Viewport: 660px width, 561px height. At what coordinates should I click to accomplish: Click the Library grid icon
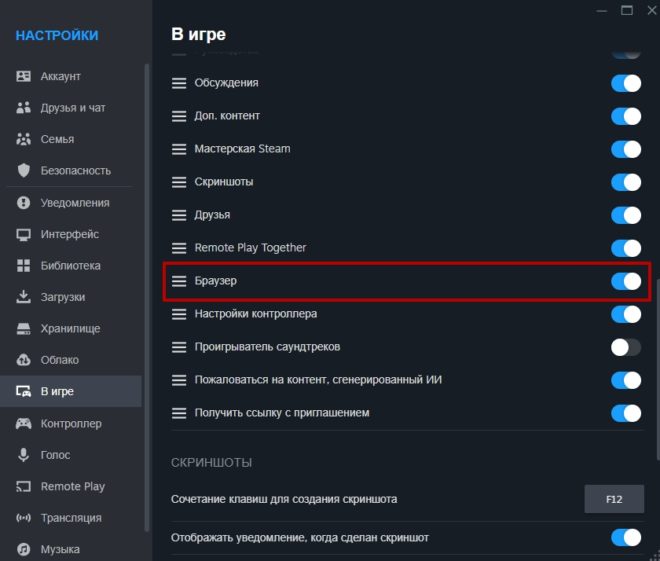coord(23,266)
